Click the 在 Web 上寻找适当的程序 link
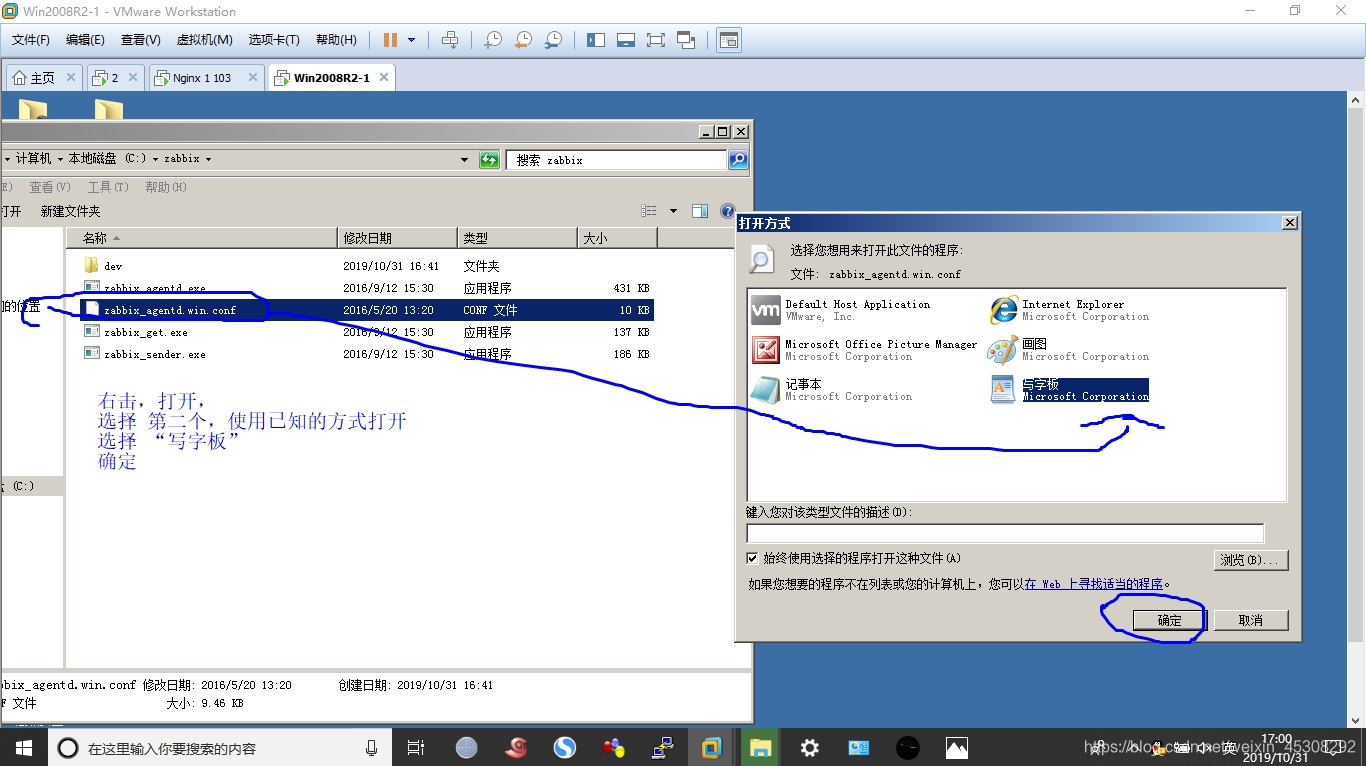The image size is (1366, 766). (x=1093, y=584)
